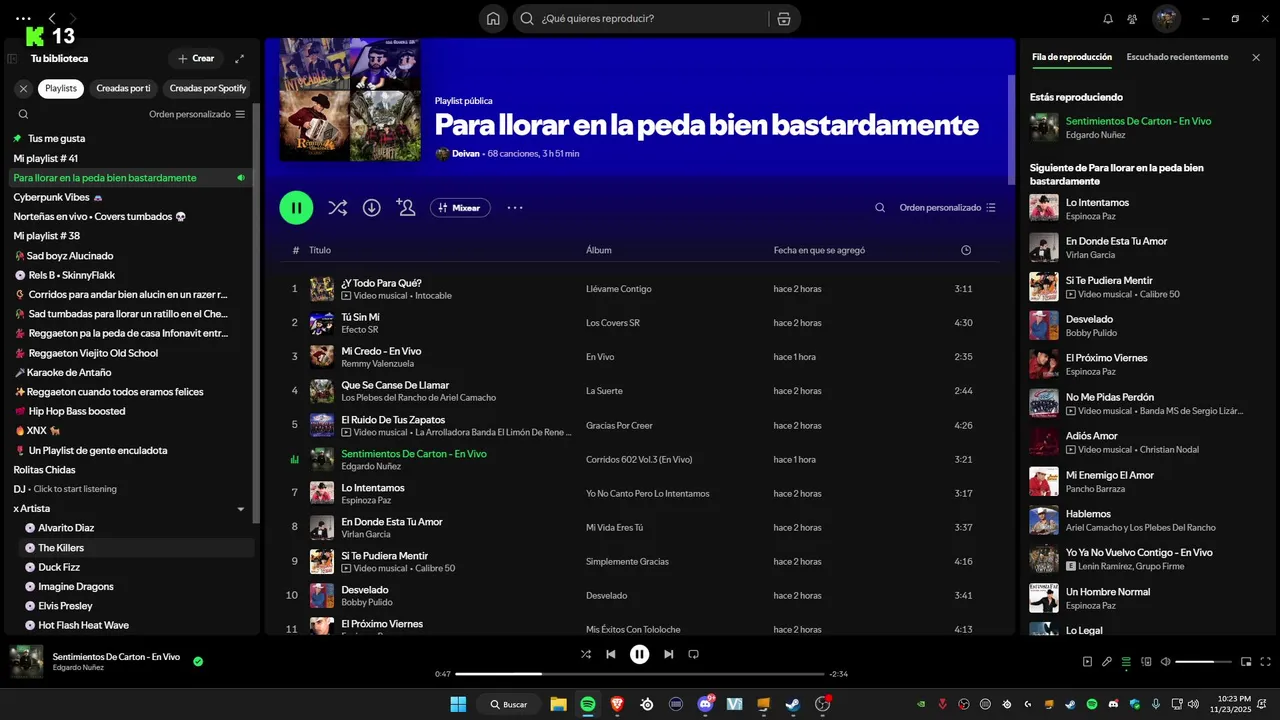This screenshot has height=720, width=1280.
Task: Clear the Playlists filter with X
Action: [23, 88]
